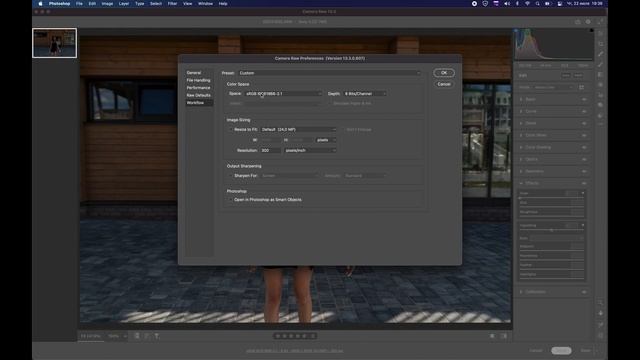Enable the Resize to Fit checkbox
The image size is (640, 360).
pos(231,130)
